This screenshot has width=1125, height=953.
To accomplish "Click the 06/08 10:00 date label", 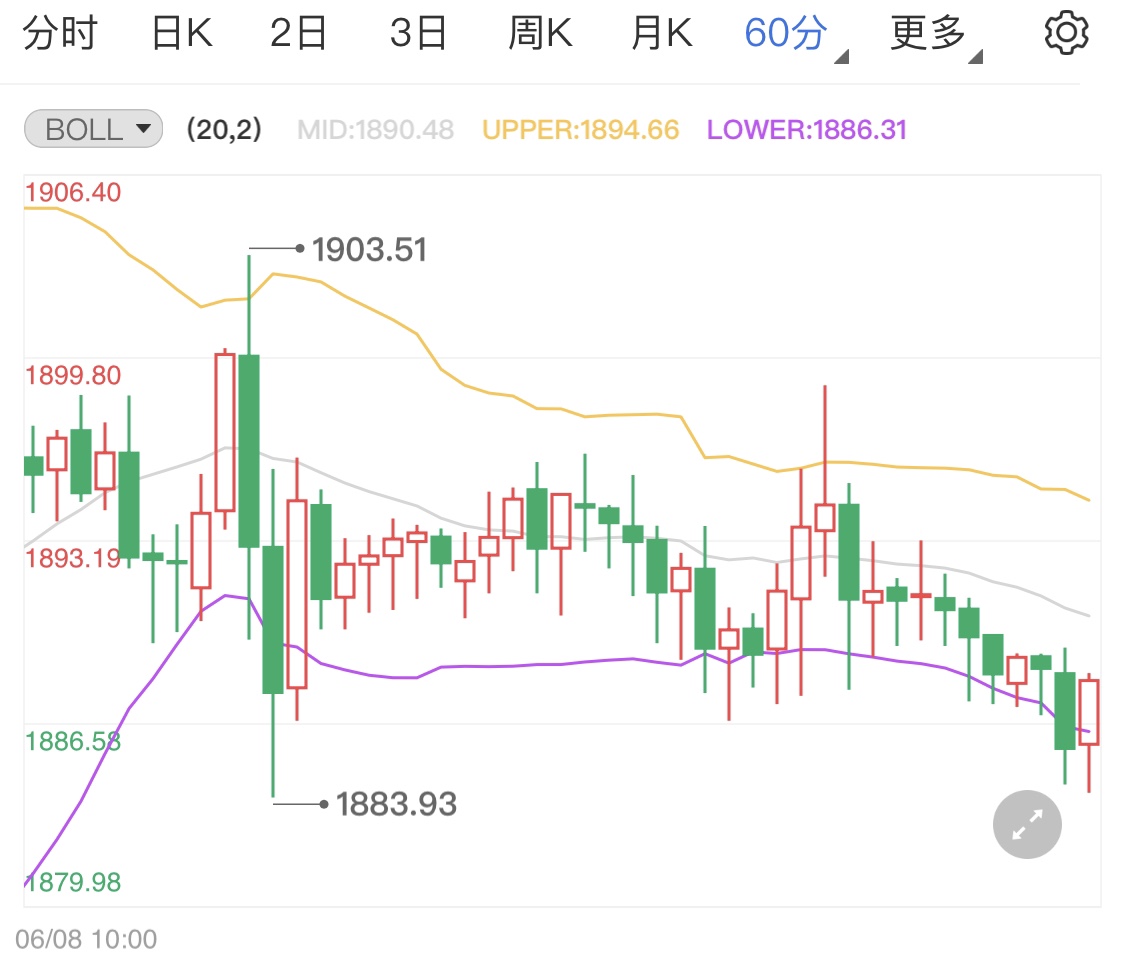I will pos(86,939).
